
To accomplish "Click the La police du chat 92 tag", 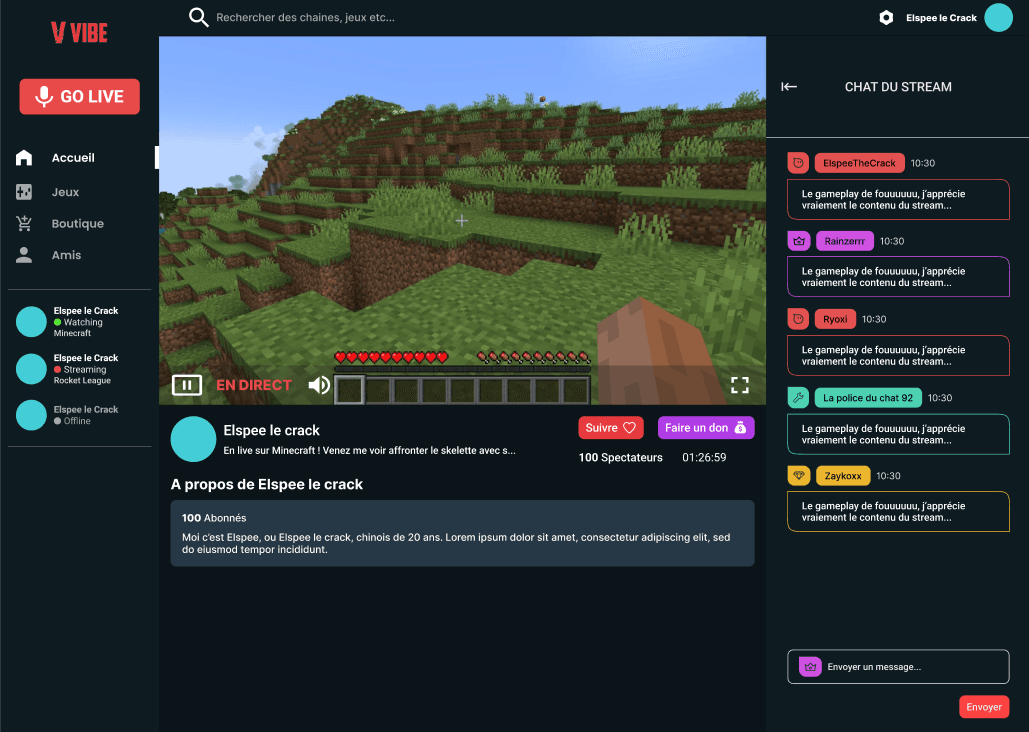I will pyautogui.click(x=868, y=398).
